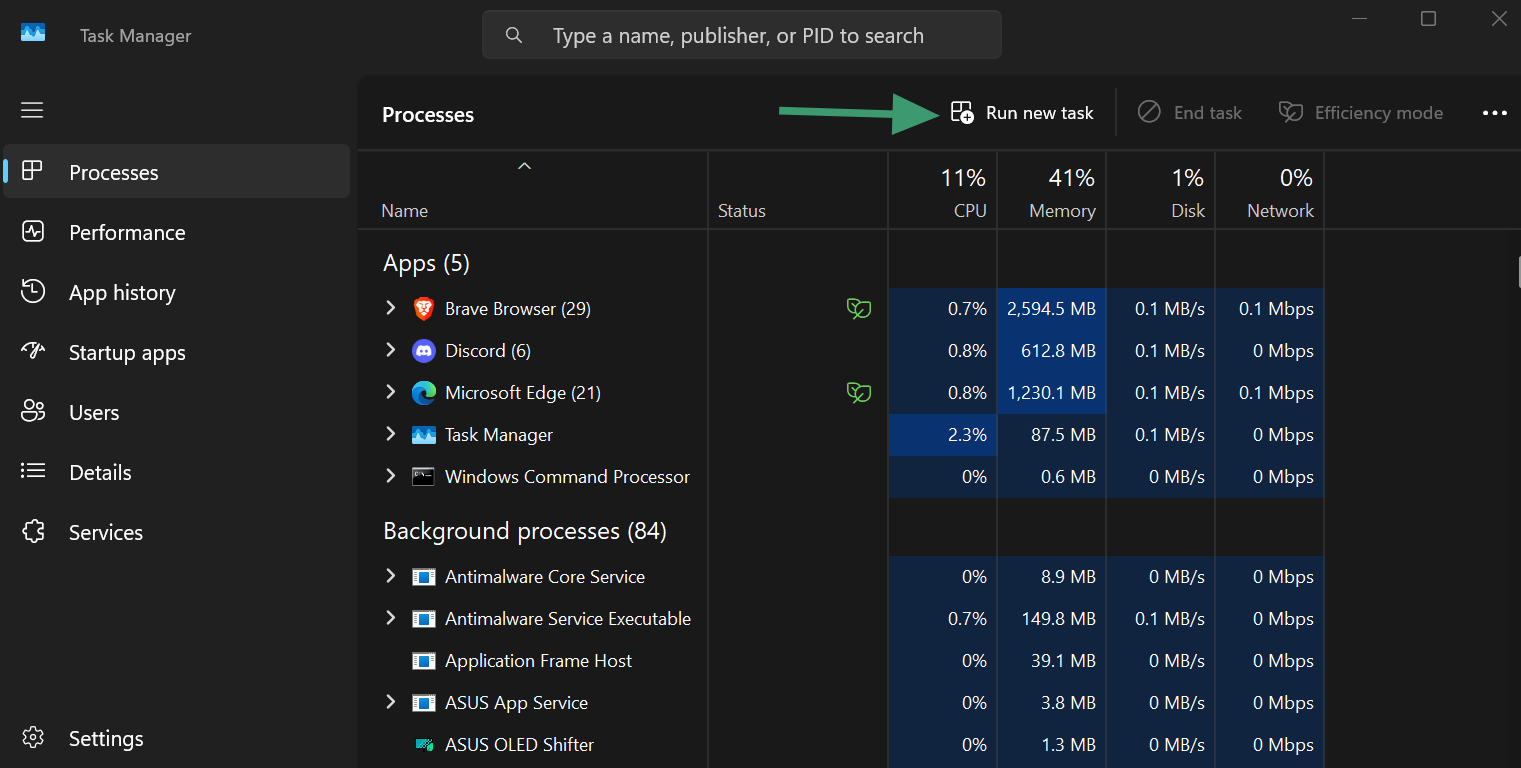
Task: Switch to the Performance tab
Action: coord(127,232)
